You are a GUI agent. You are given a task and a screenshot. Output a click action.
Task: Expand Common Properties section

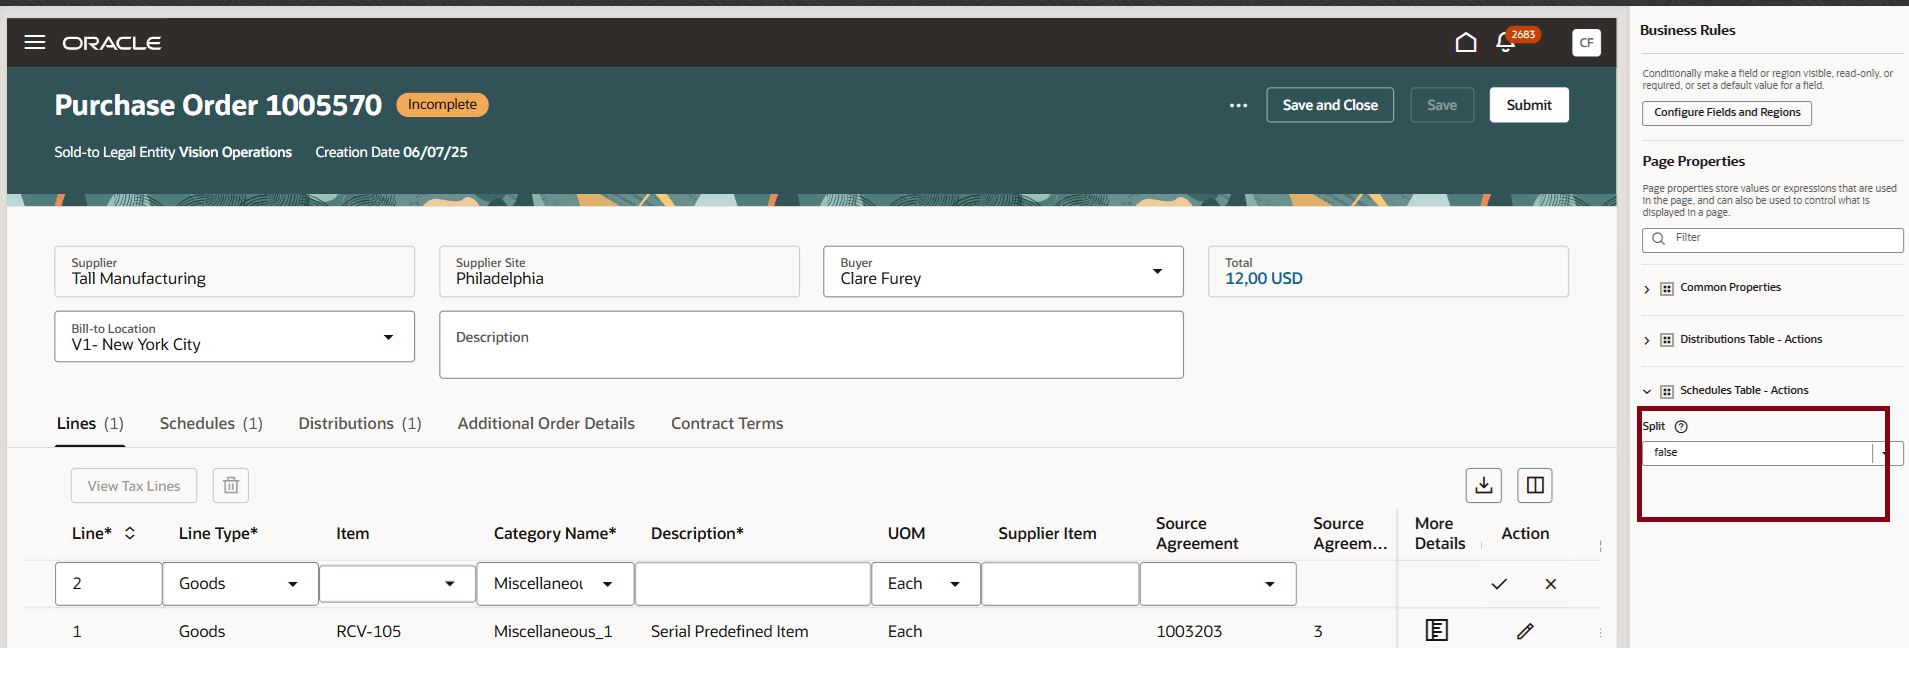coord(1647,289)
